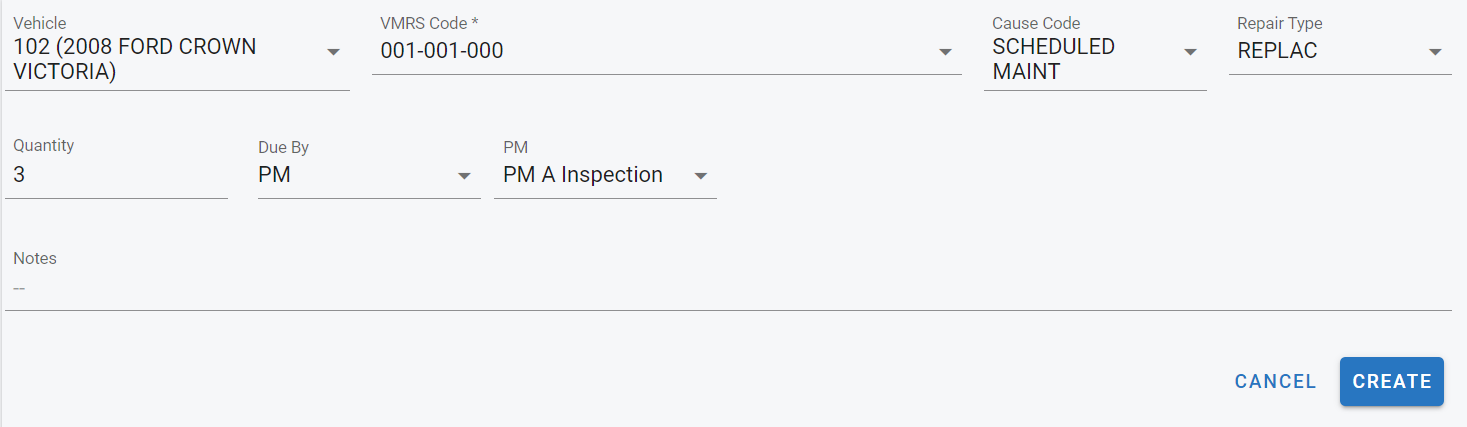Click the Quantity field containing 3
The image size is (1467, 427).
coord(116,175)
